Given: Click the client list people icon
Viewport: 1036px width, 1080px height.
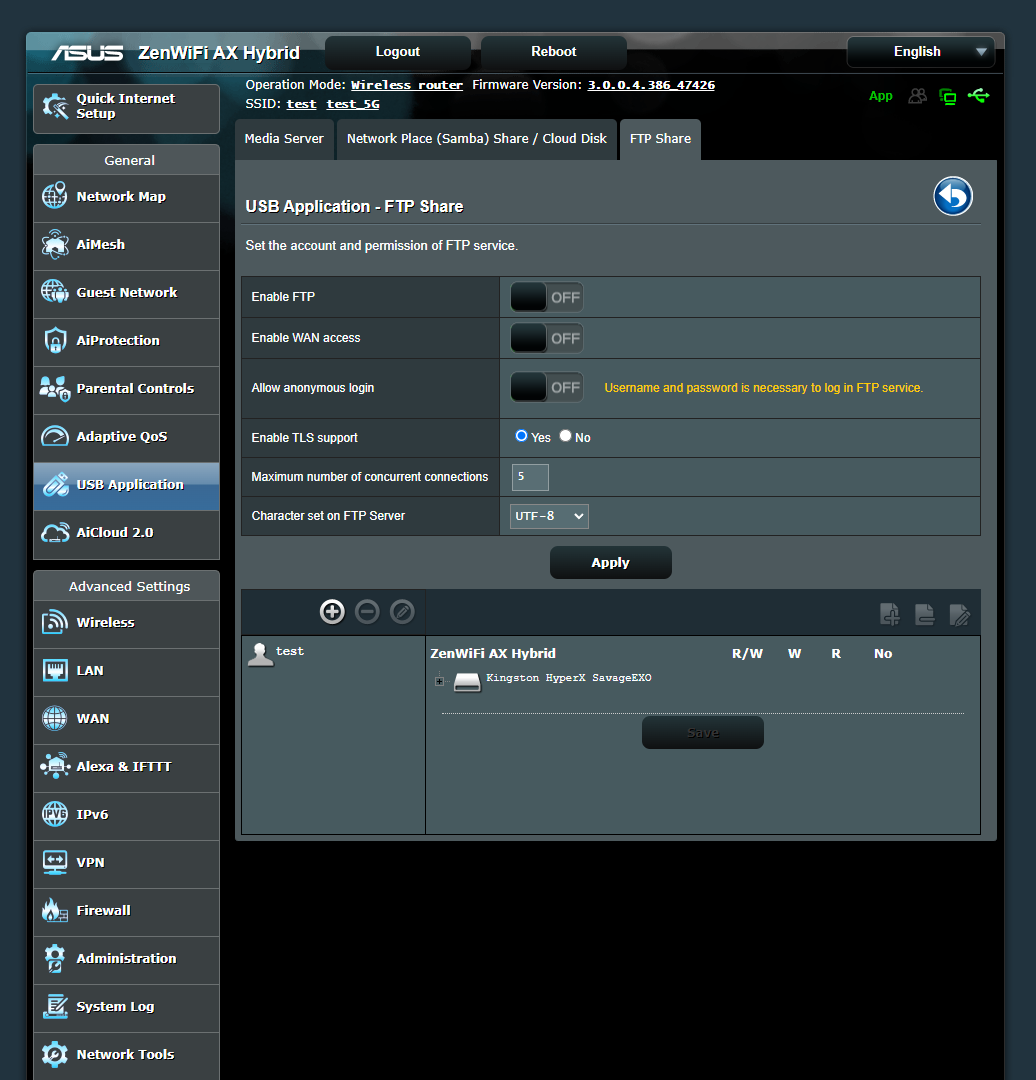Looking at the screenshot, I should point(917,96).
